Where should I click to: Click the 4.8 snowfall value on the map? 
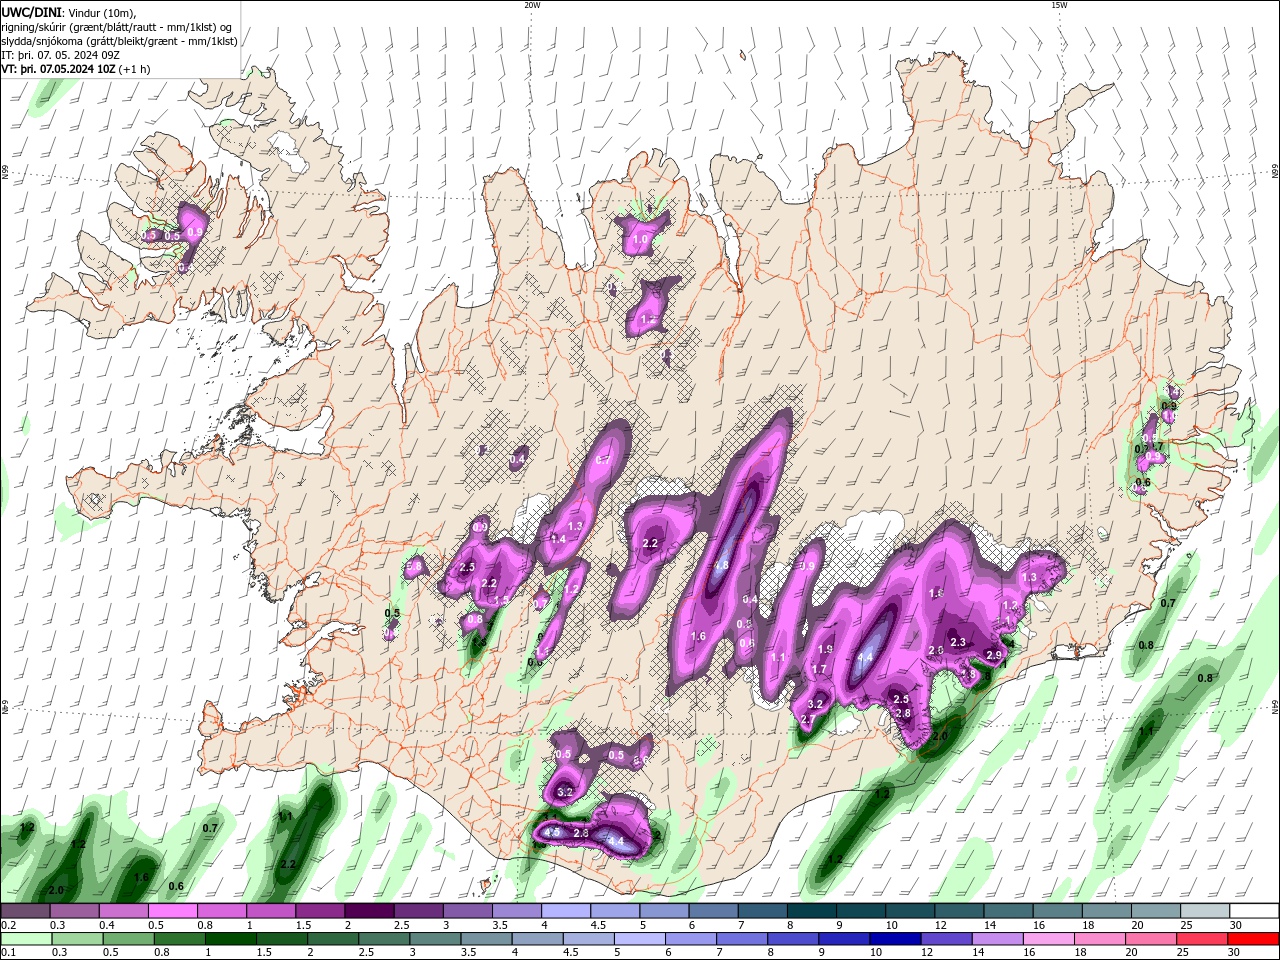pyautogui.click(x=720, y=565)
